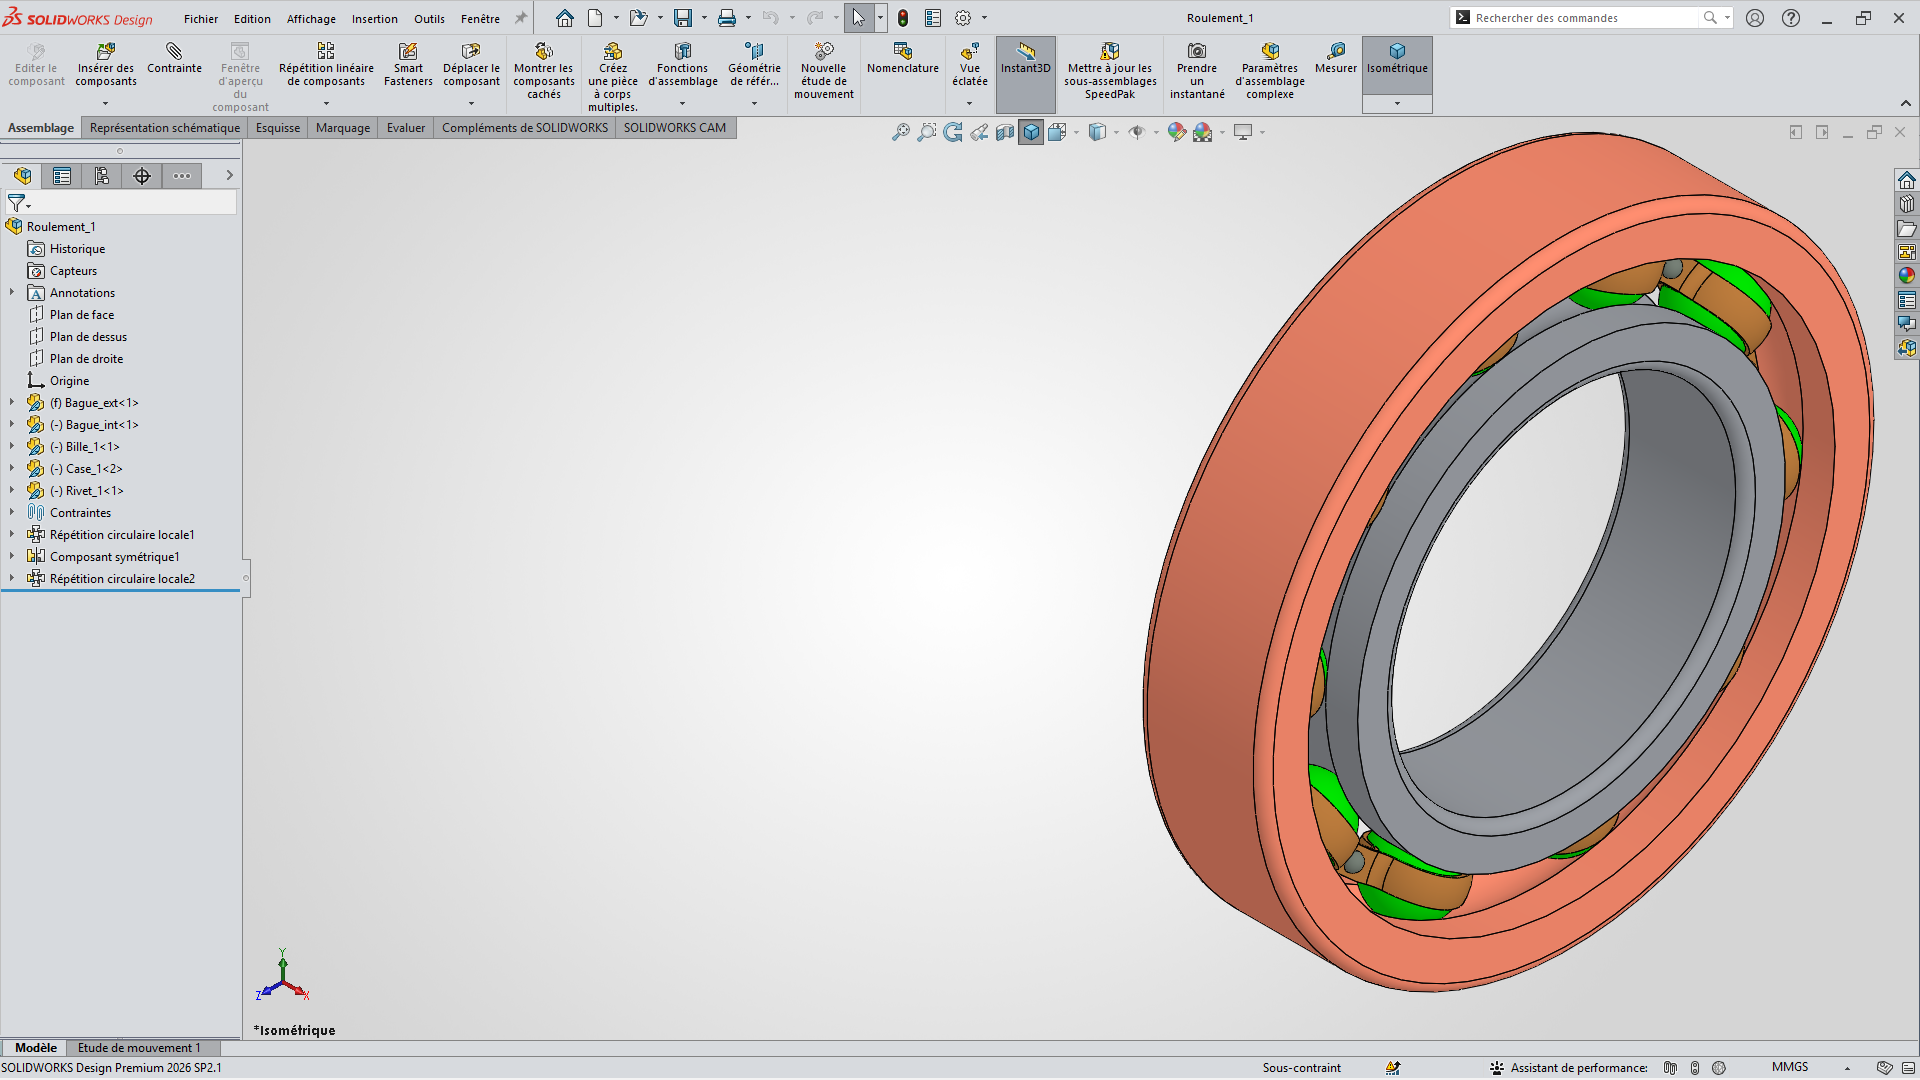The height and width of the screenshot is (1080, 1920).
Task: Click the Save icon in title bar
Action: pyautogui.click(x=683, y=18)
